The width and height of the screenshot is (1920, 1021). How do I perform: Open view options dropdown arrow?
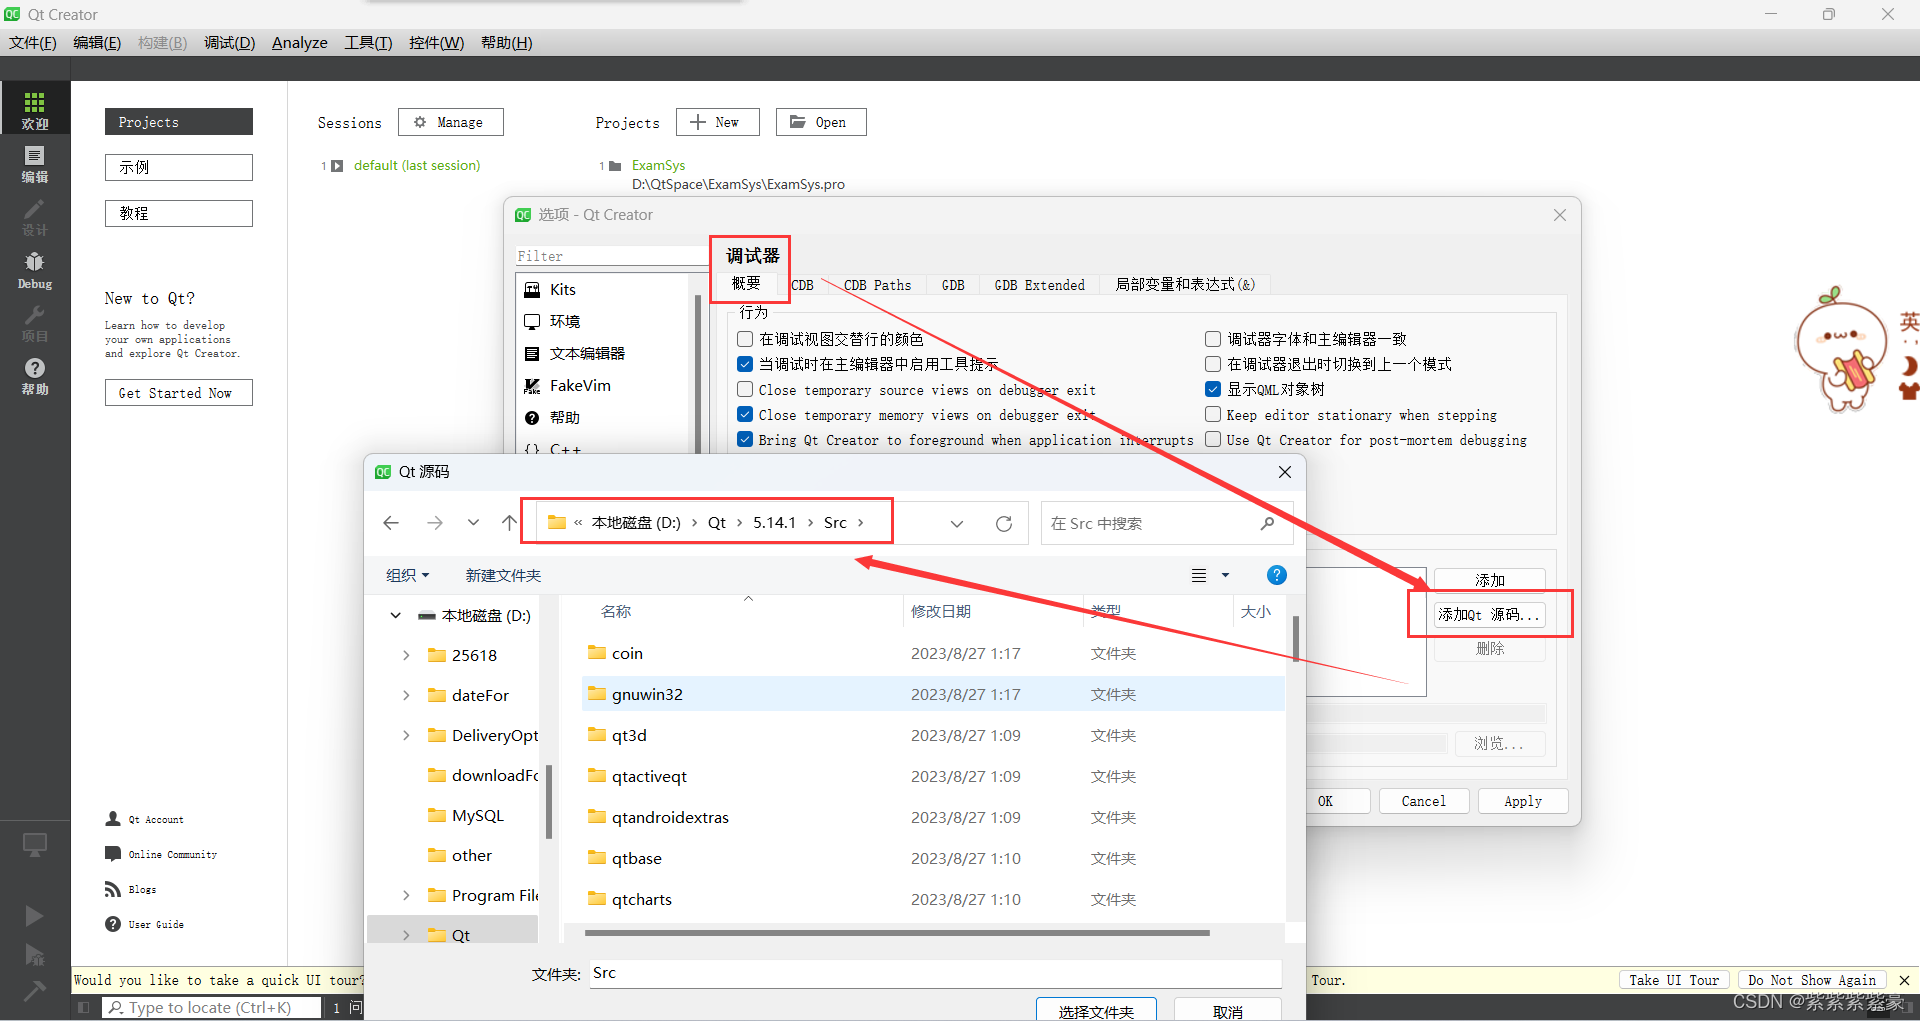(x=1225, y=575)
